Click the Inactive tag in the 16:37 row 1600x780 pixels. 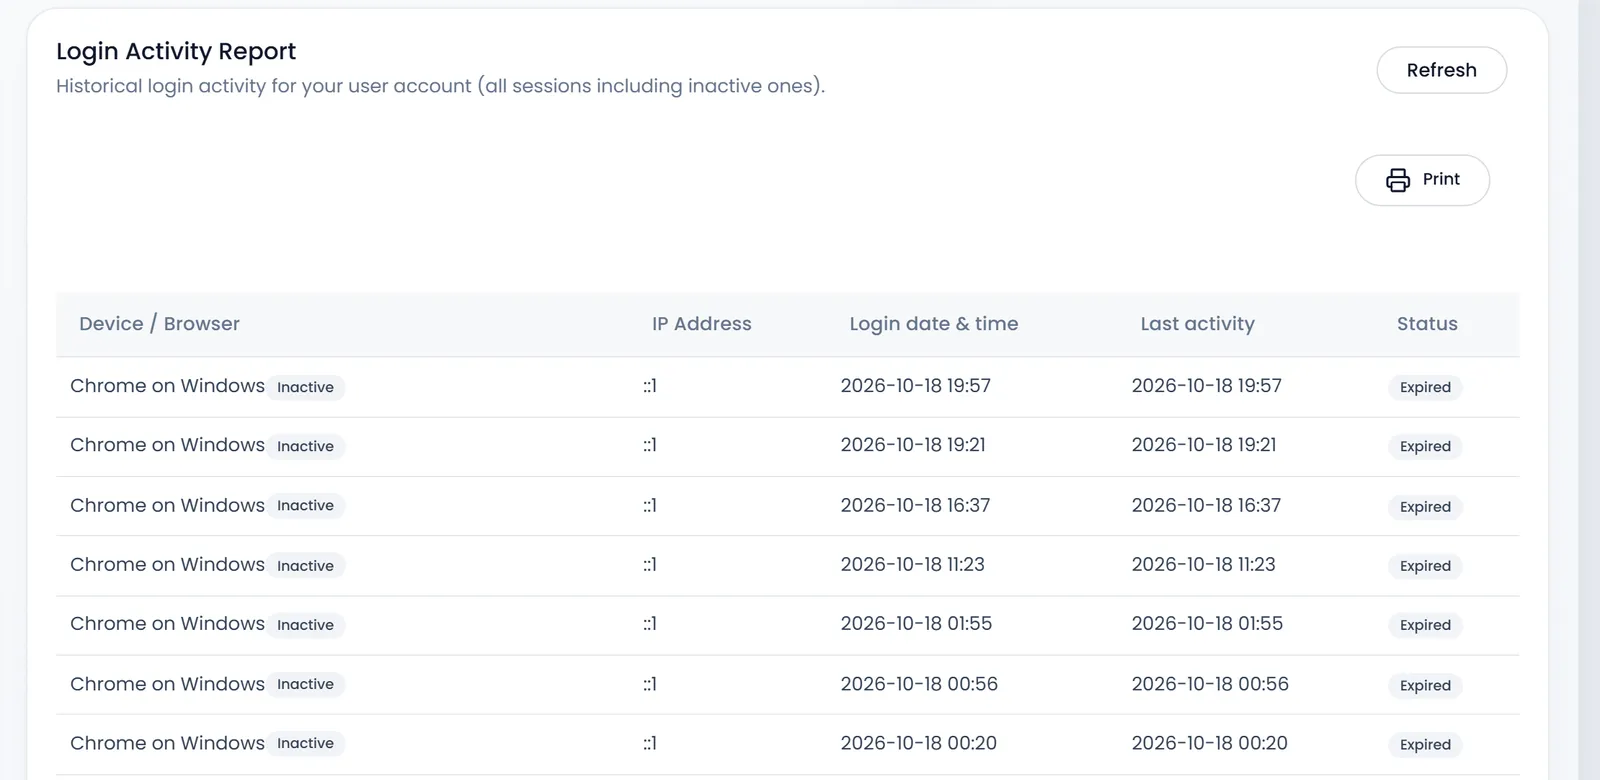305,506
